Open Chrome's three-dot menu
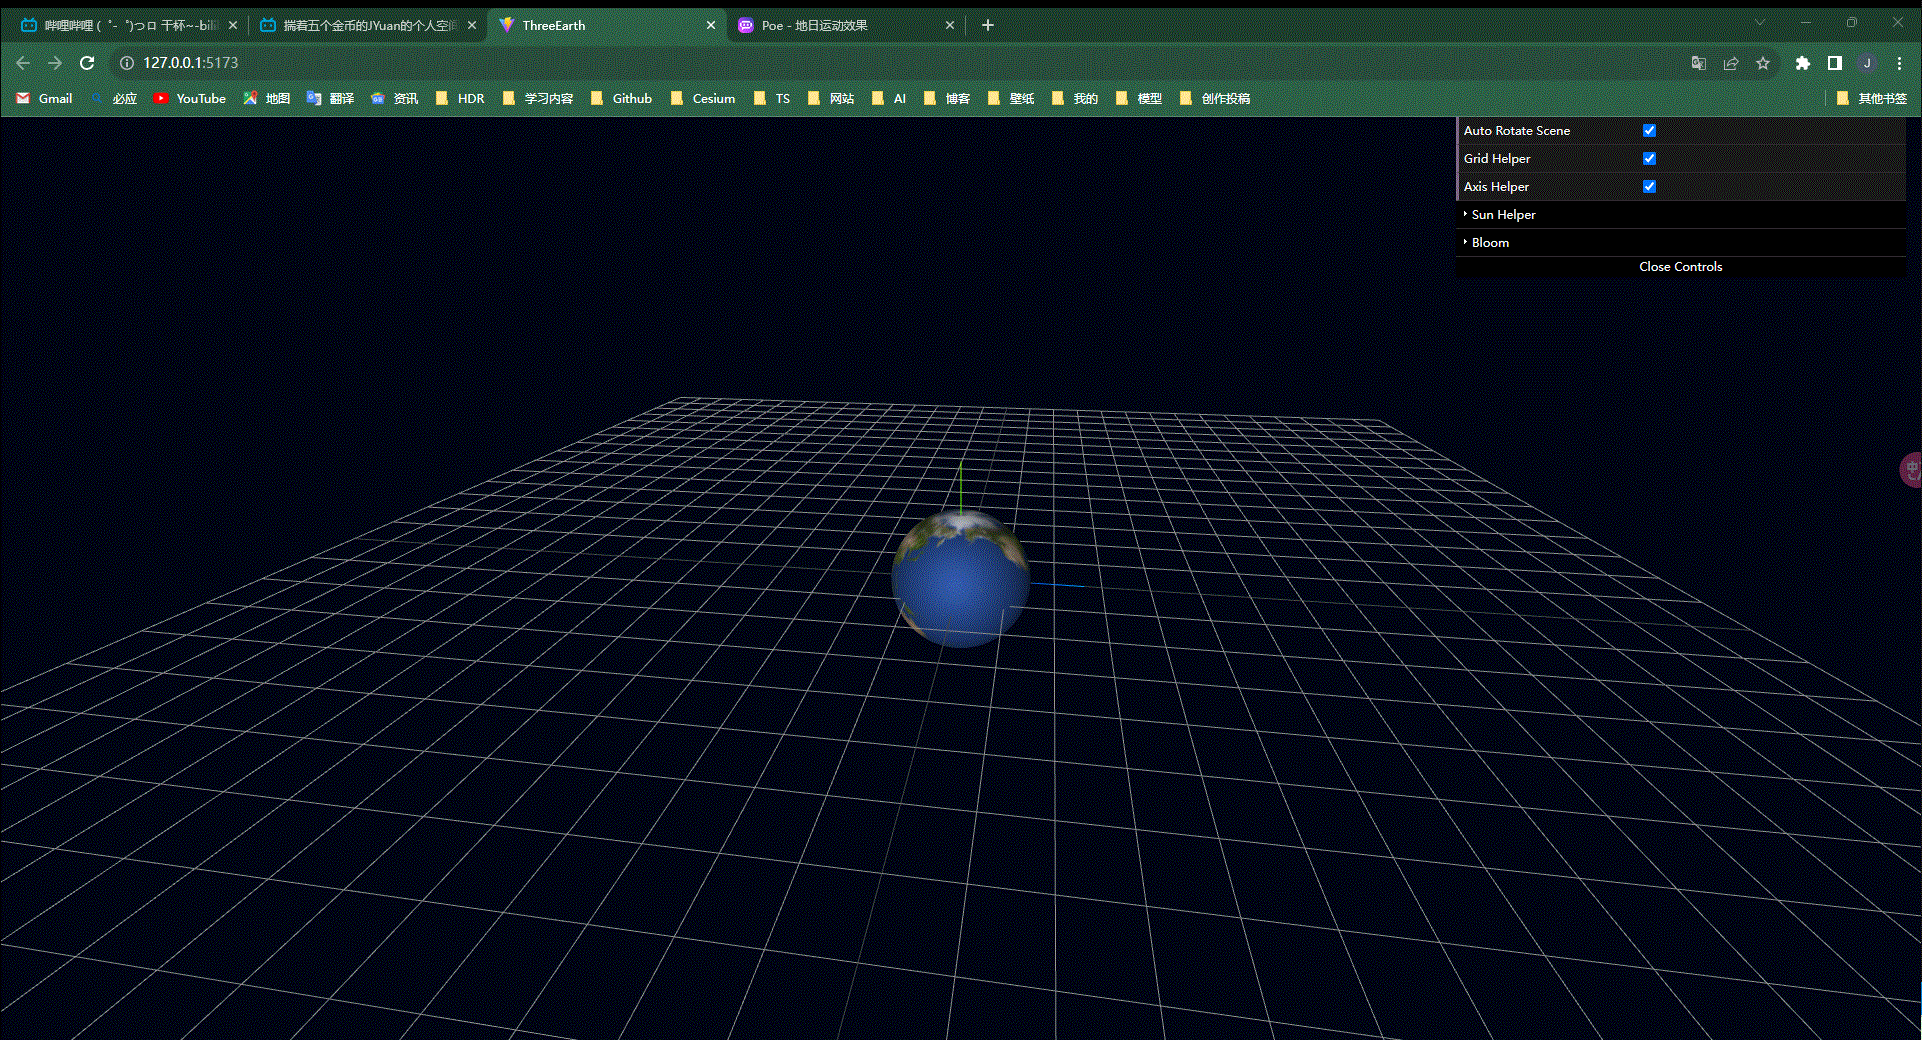 pos(1899,63)
